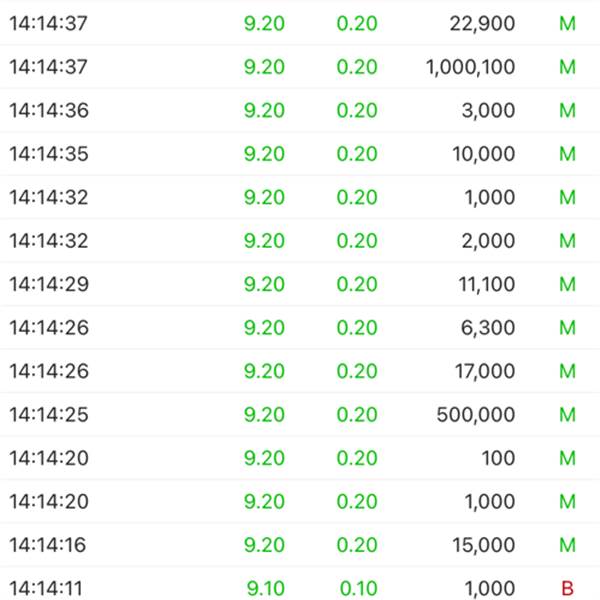
Task: Select the 2,000 volume trade at 14:14:32
Action: (300, 241)
